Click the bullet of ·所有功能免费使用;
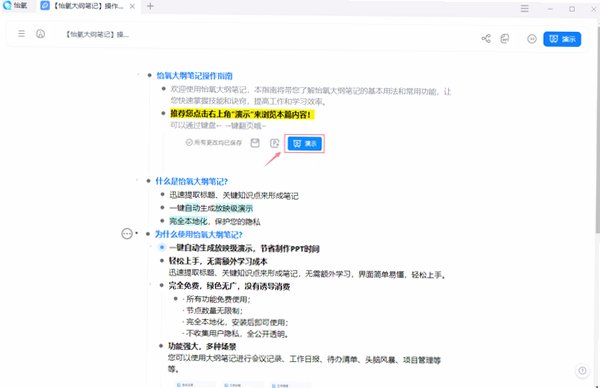Image resolution: width=600 pixels, height=388 pixels. (x=176, y=298)
